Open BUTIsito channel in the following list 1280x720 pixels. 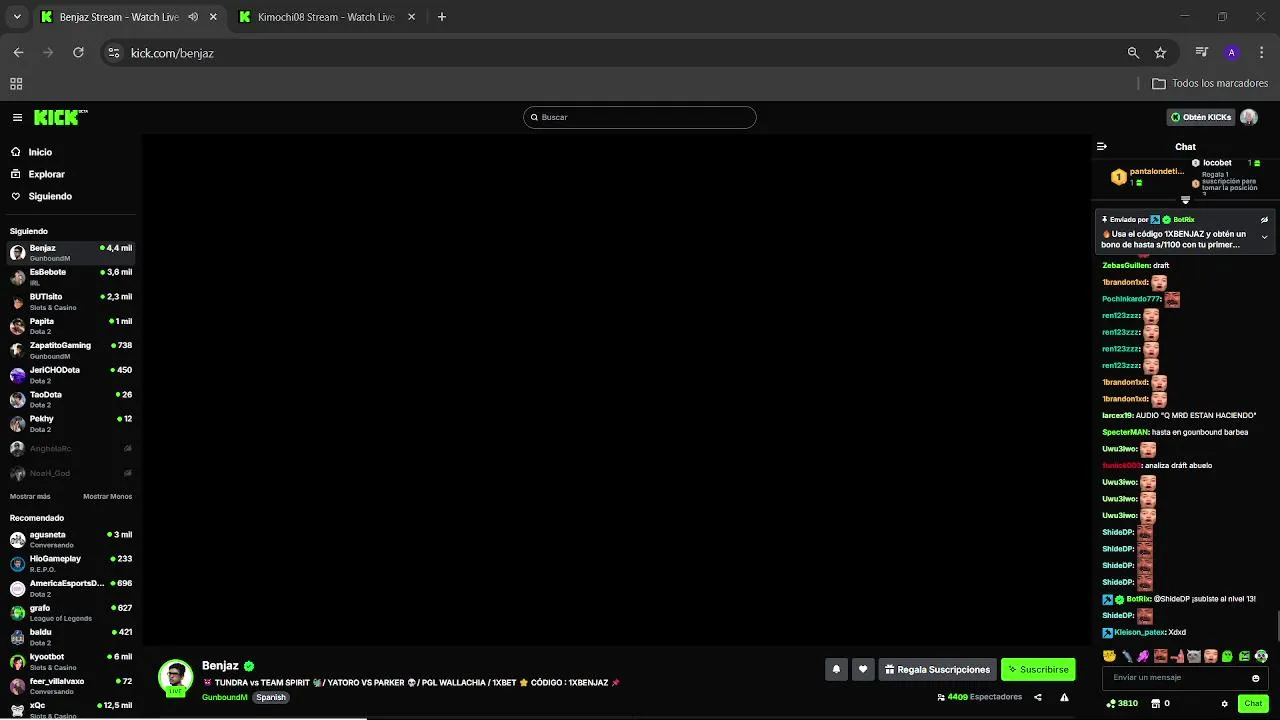70,301
